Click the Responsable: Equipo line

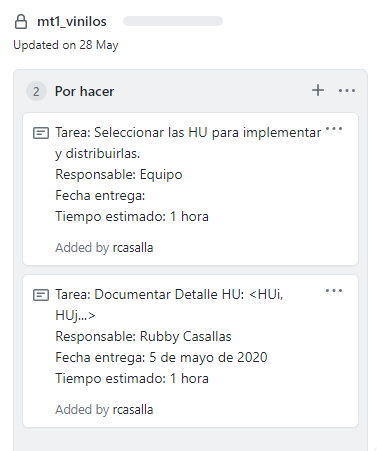click(x=119, y=174)
